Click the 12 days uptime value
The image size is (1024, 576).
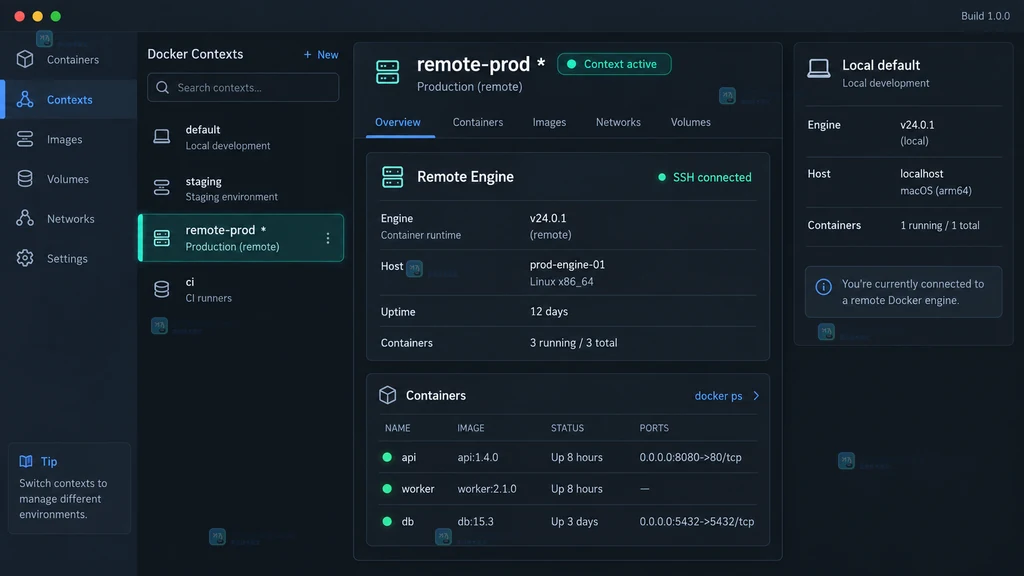[x=549, y=312]
